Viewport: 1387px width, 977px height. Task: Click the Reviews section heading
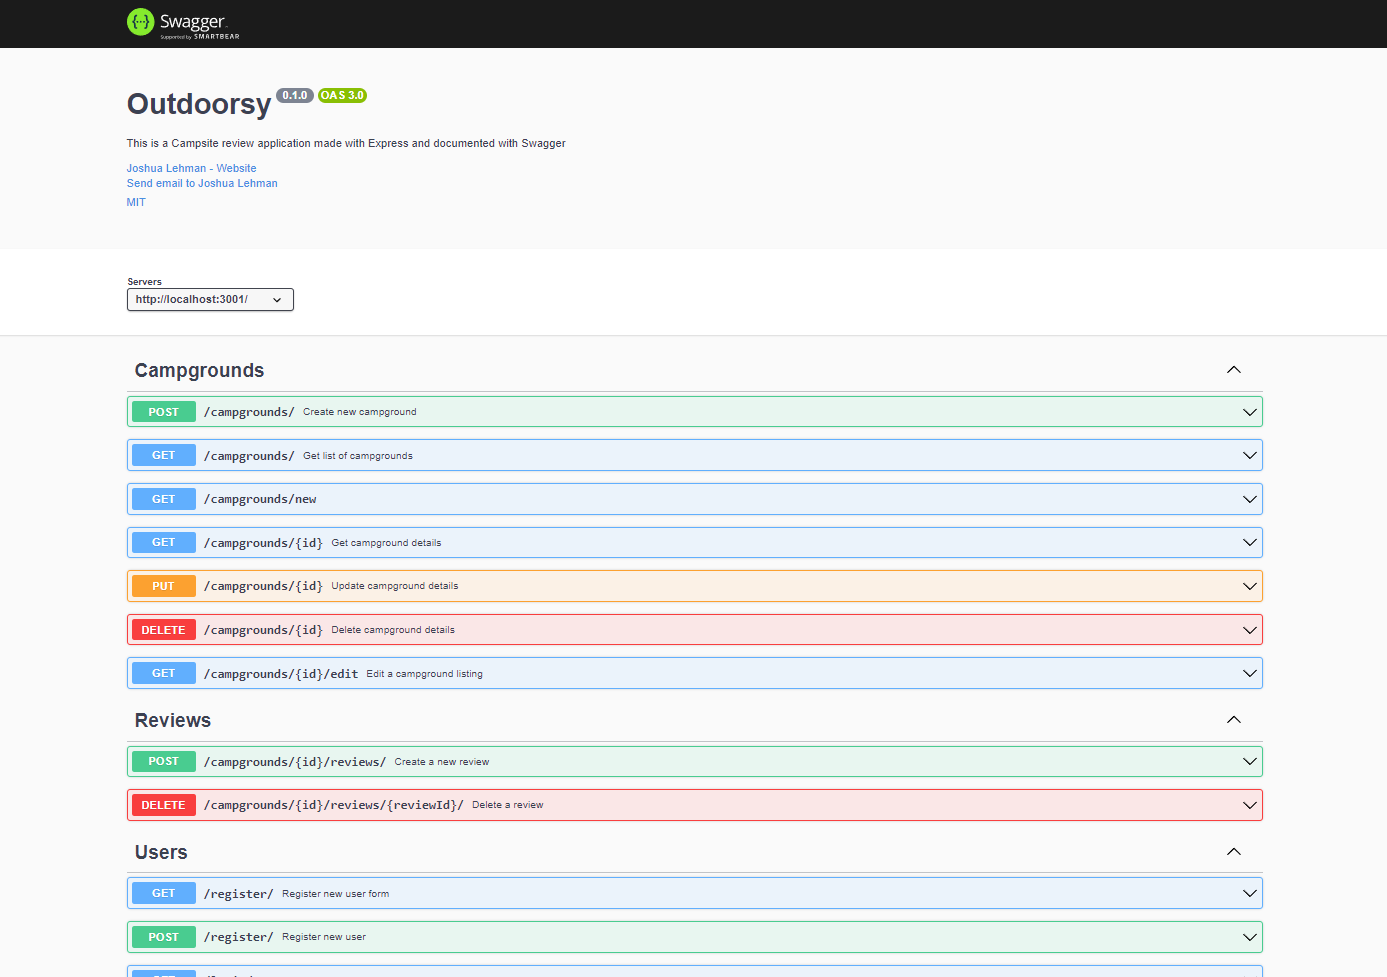click(173, 720)
